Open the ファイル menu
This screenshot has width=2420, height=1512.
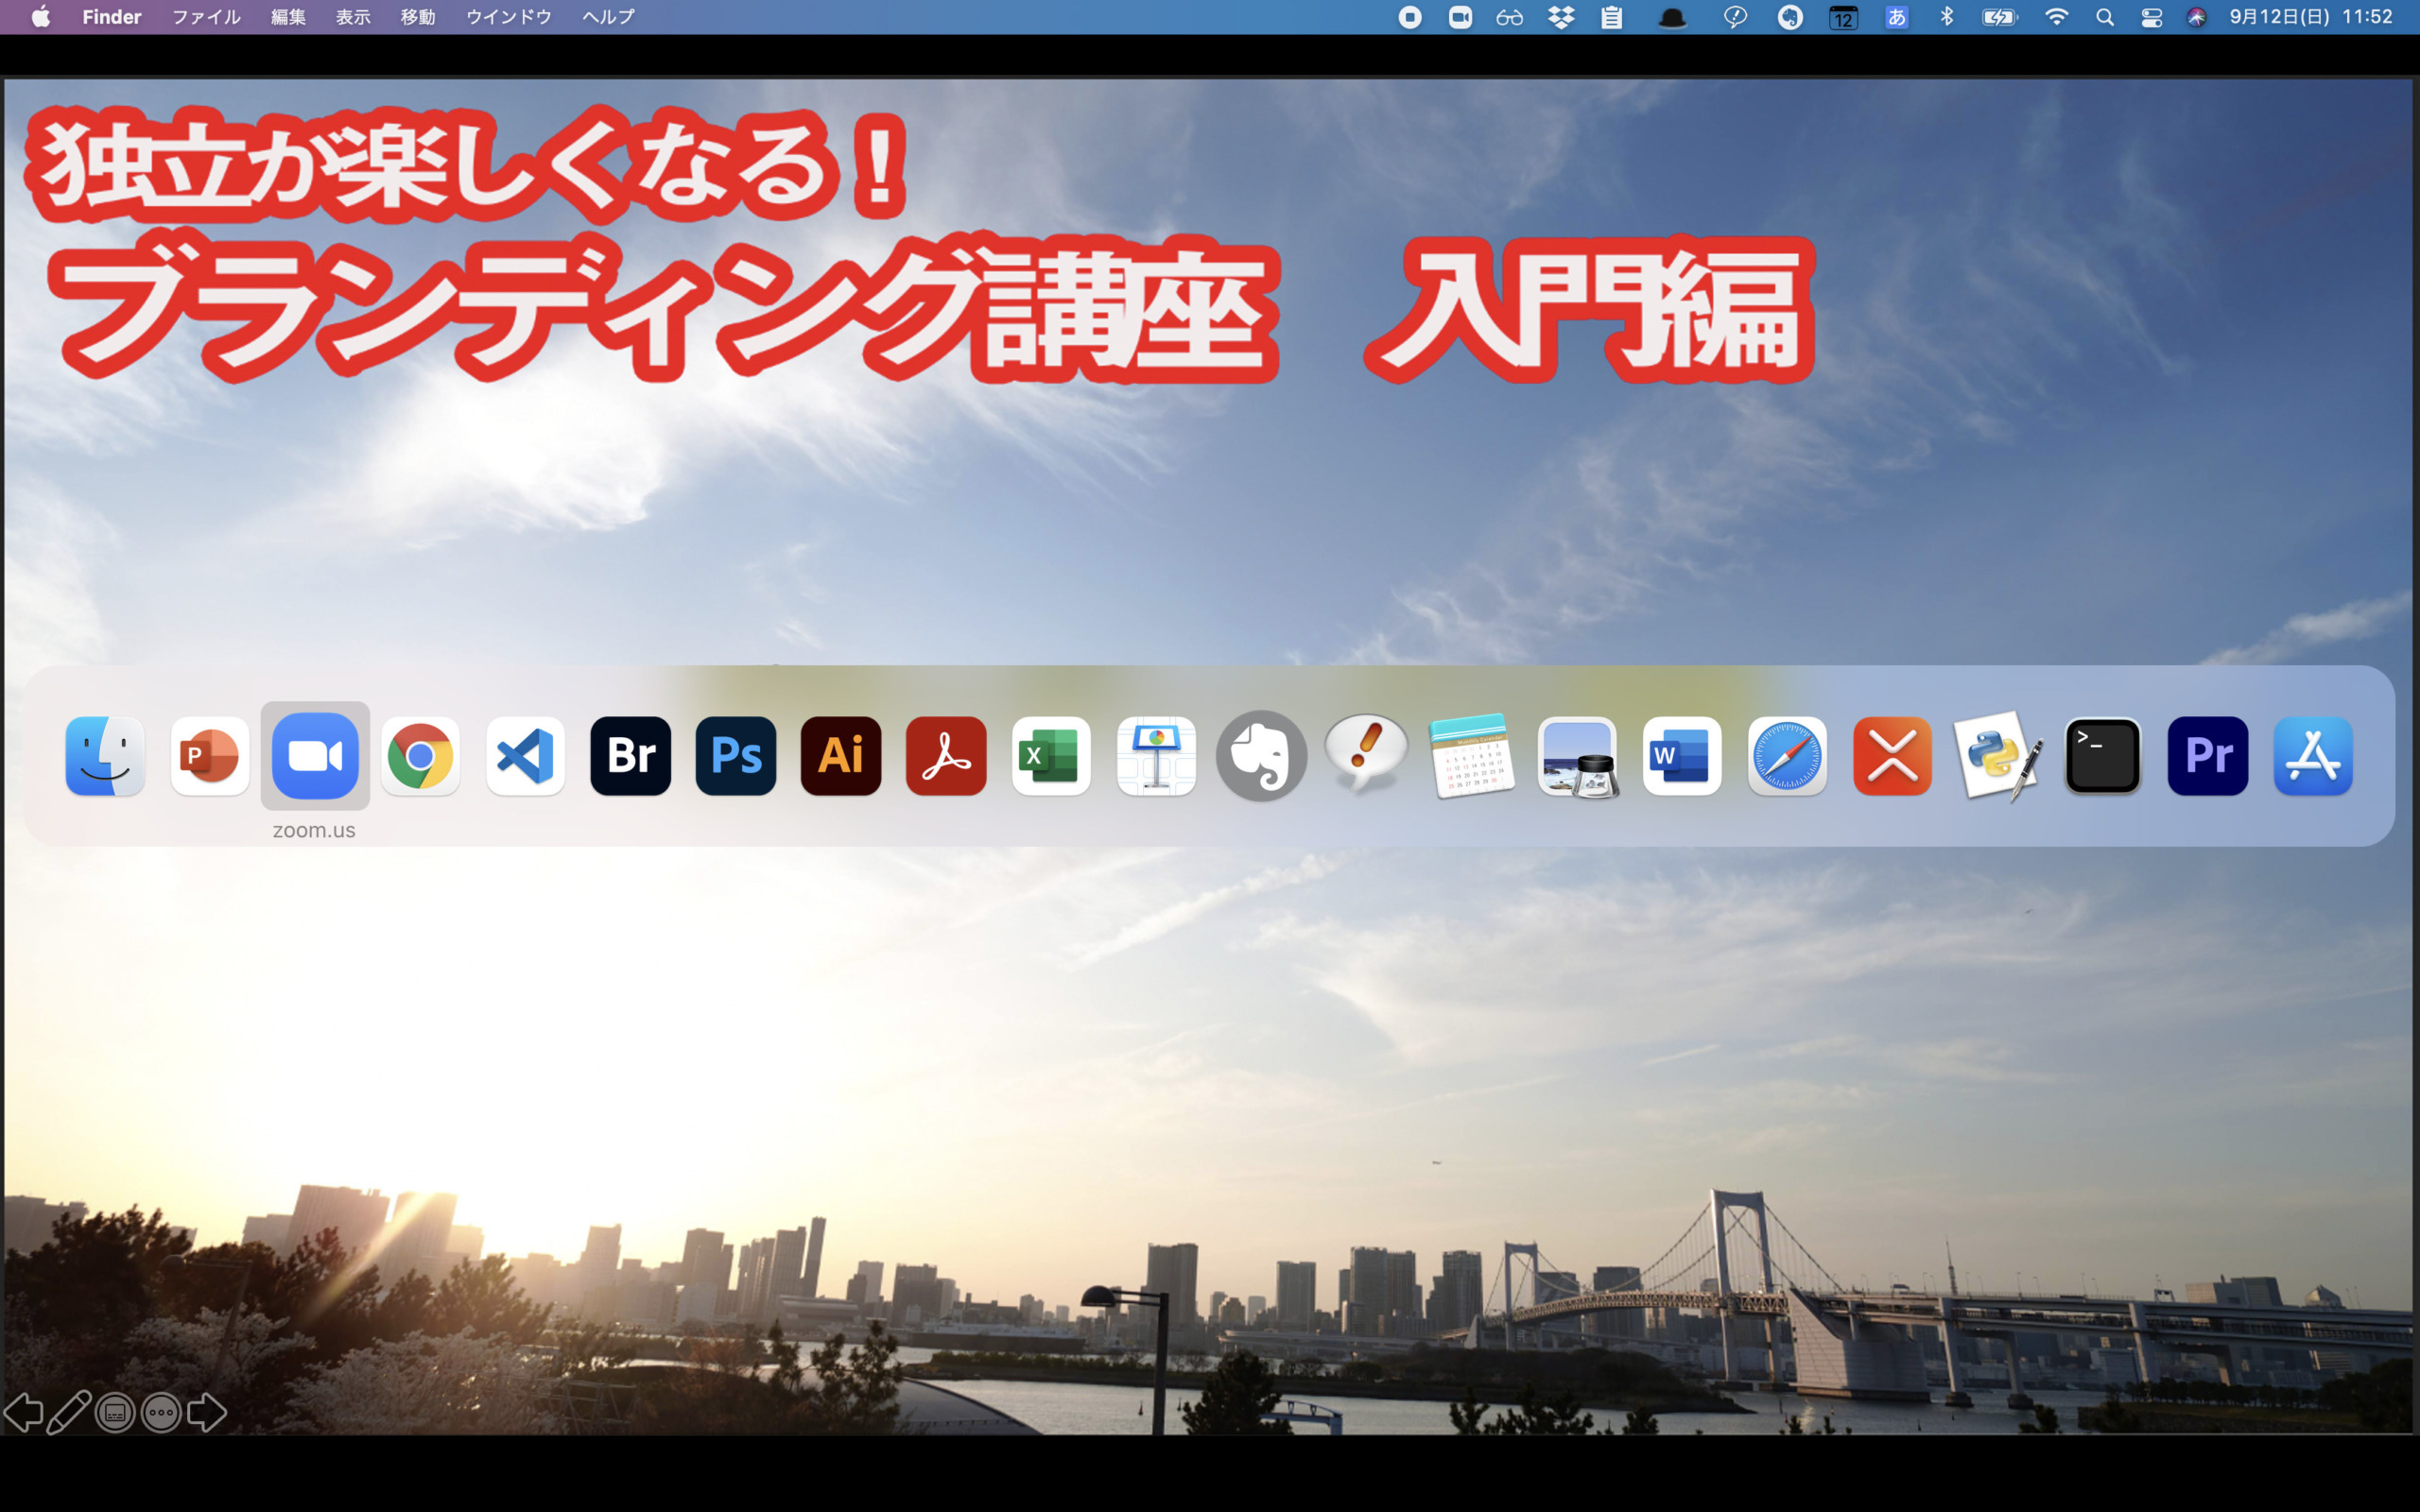pyautogui.click(x=206, y=17)
